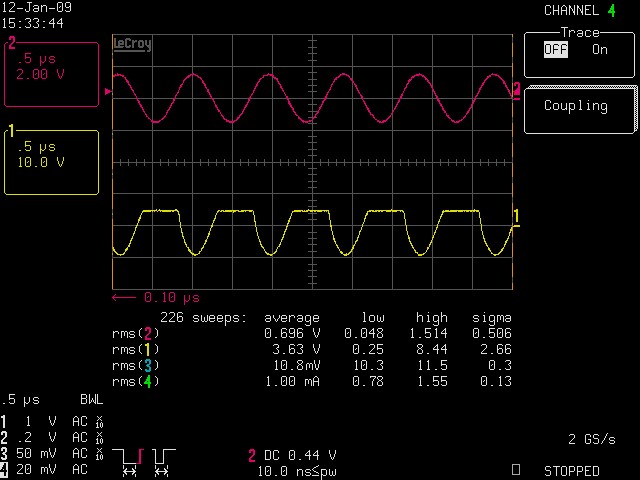Screen dimensions: 640x480
Task: Select the rms(4) measurement label
Action: (136, 381)
